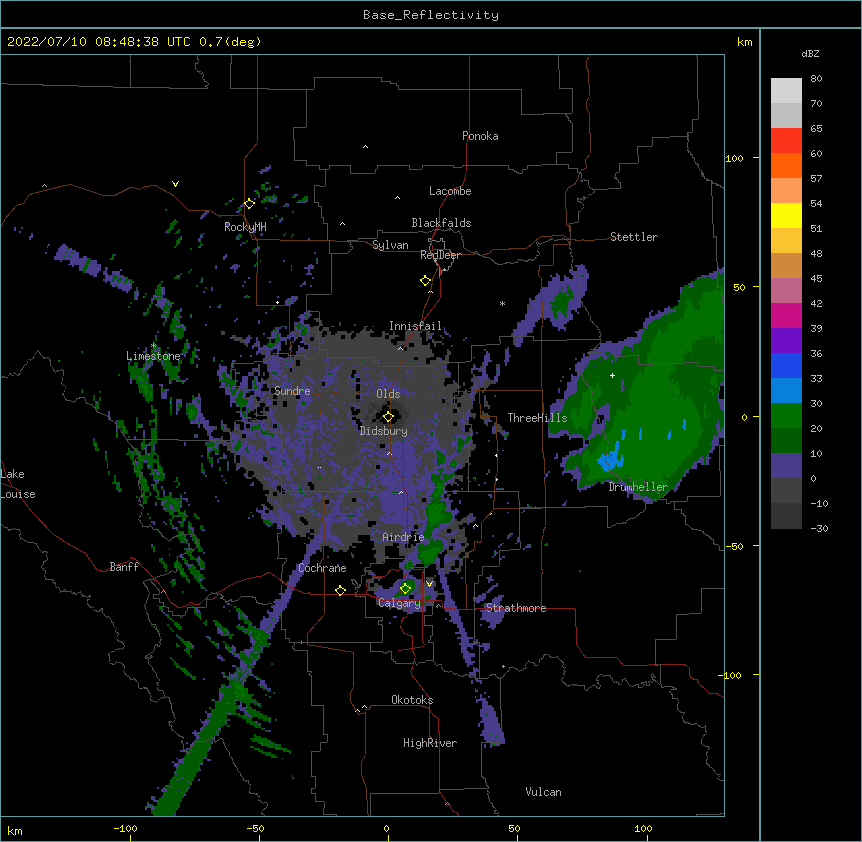Click the Lacombe city label

(x=450, y=191)
